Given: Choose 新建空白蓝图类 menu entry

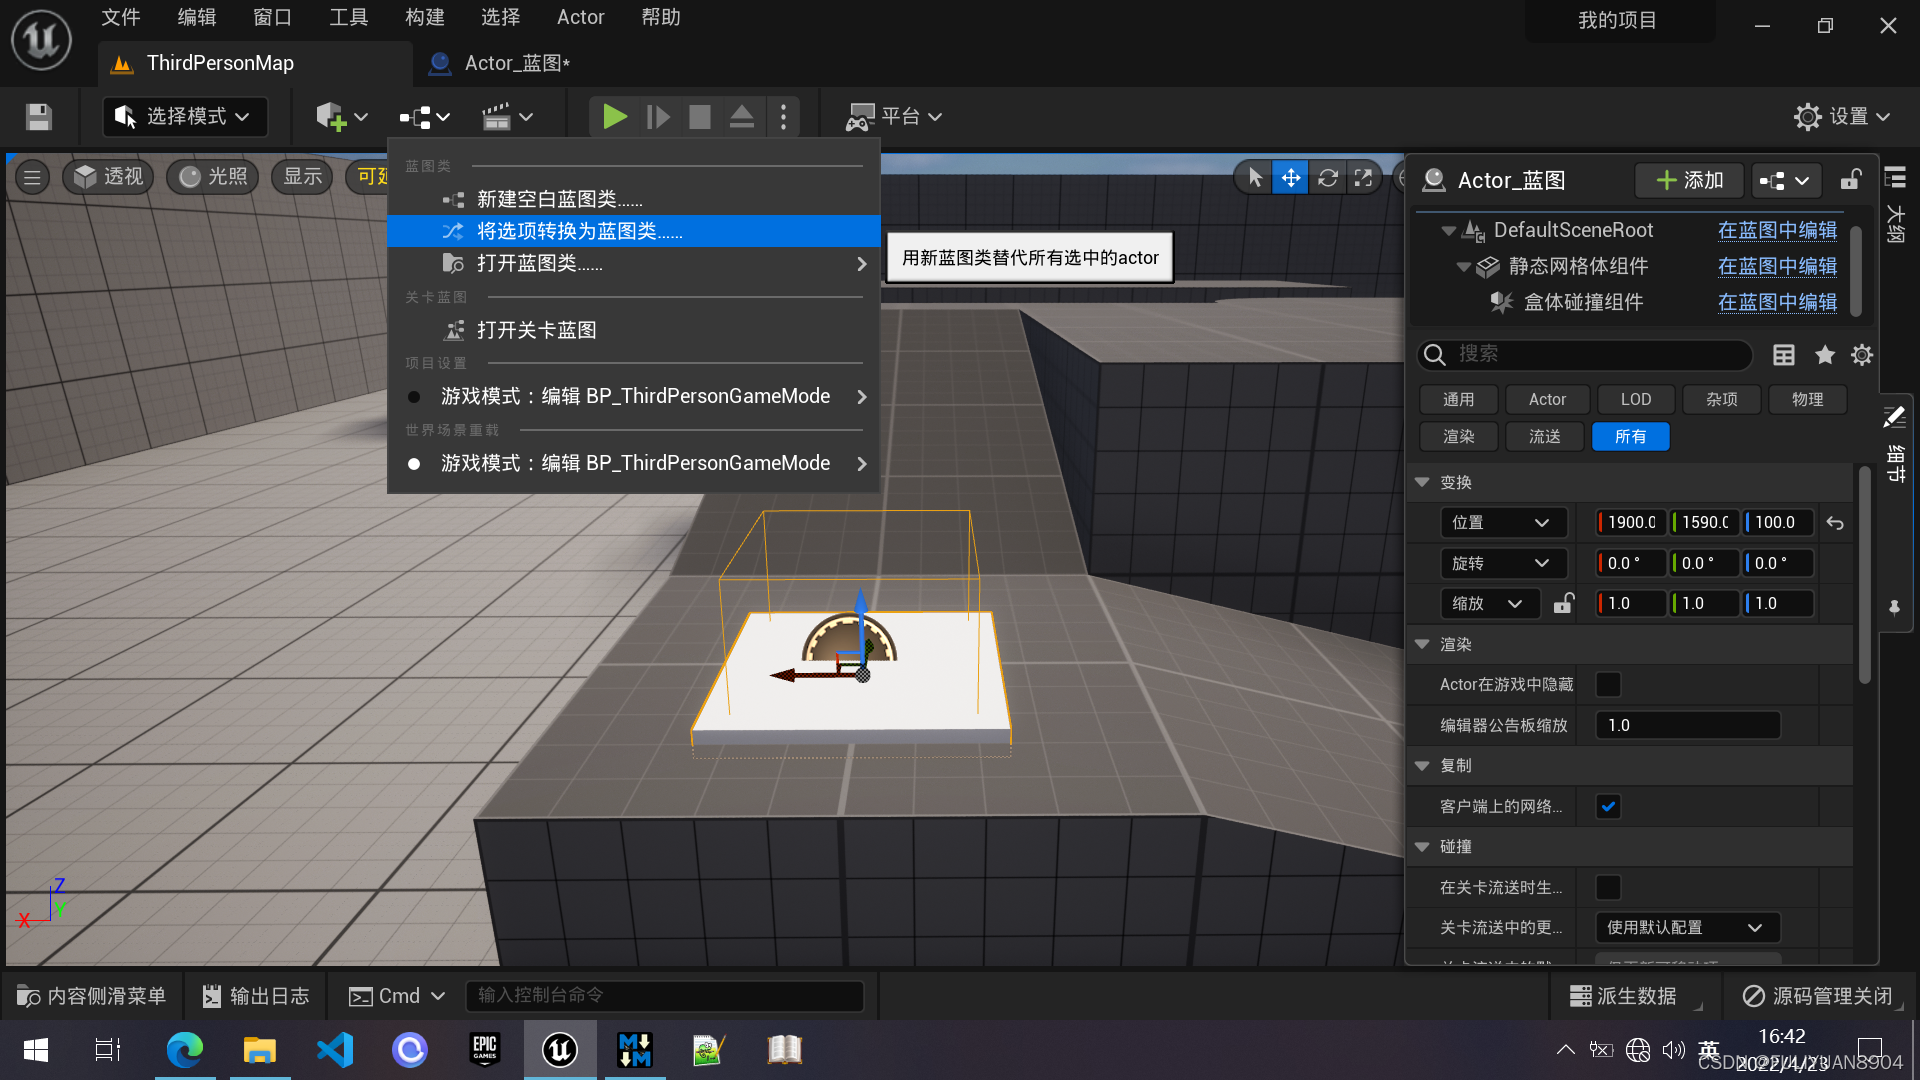Looking at the screenshot, I should 634,199.
